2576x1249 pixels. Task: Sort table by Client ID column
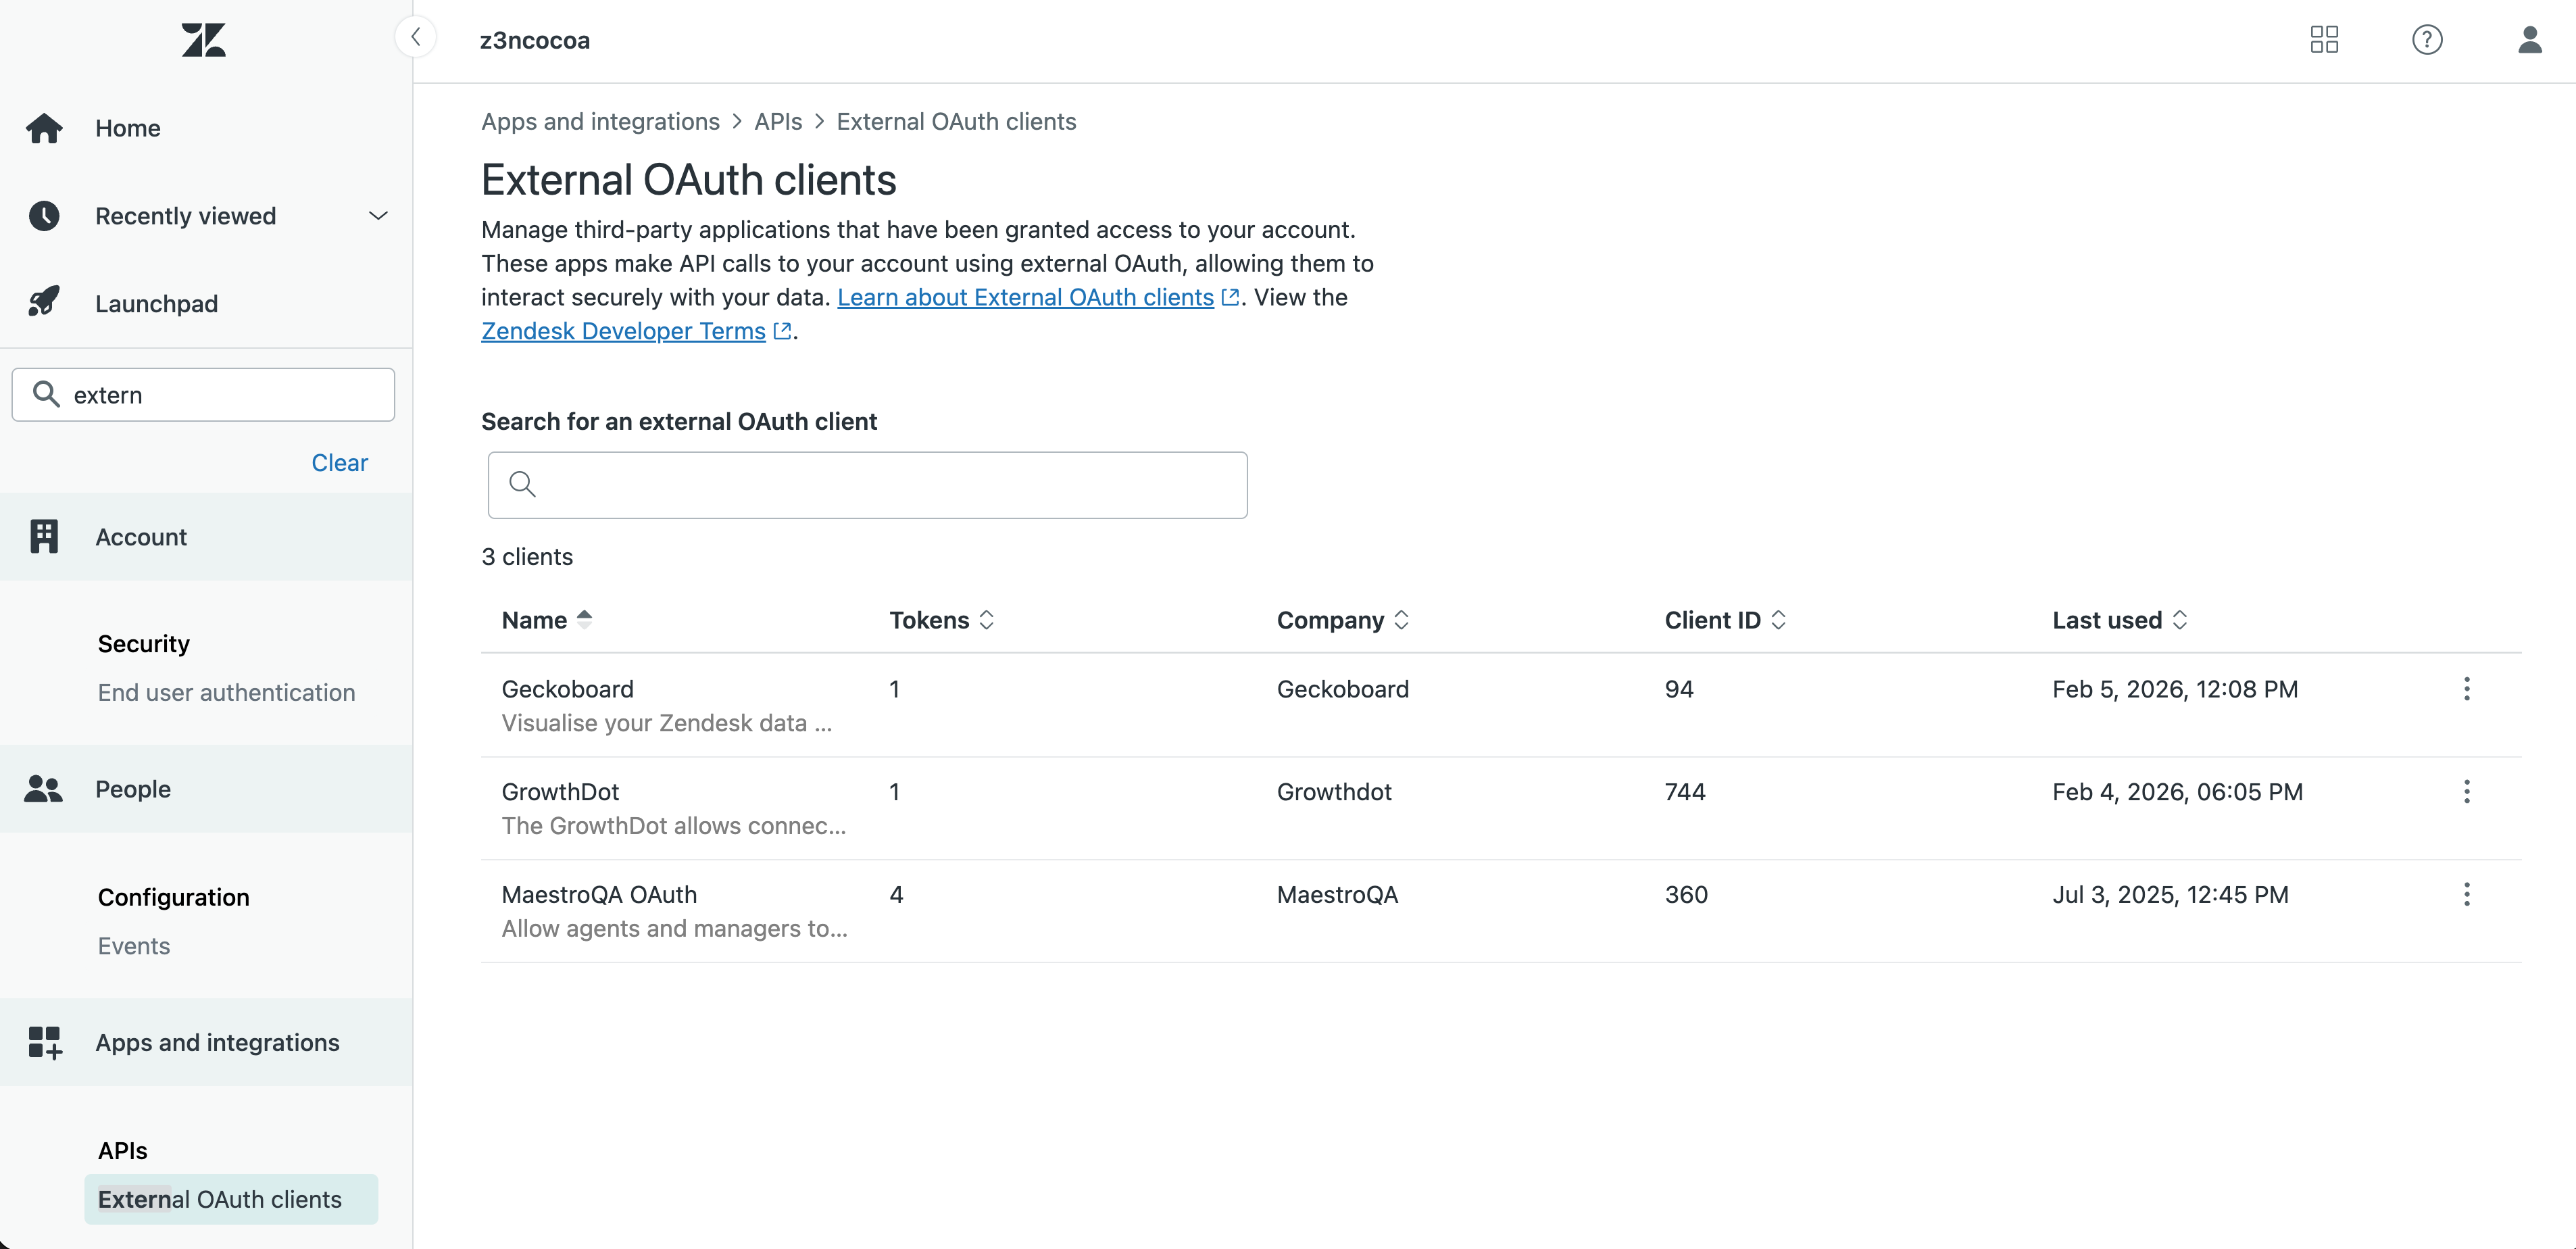[x=1724, y=620]
